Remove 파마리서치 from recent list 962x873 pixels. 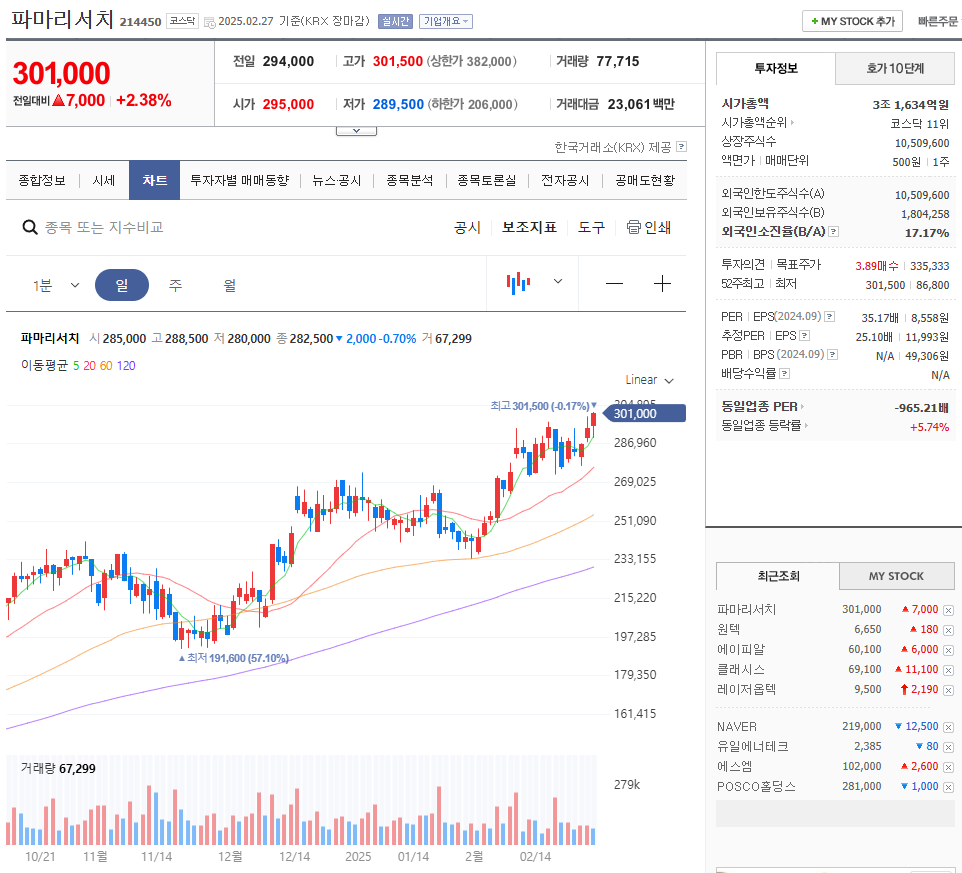coord(948,610)
